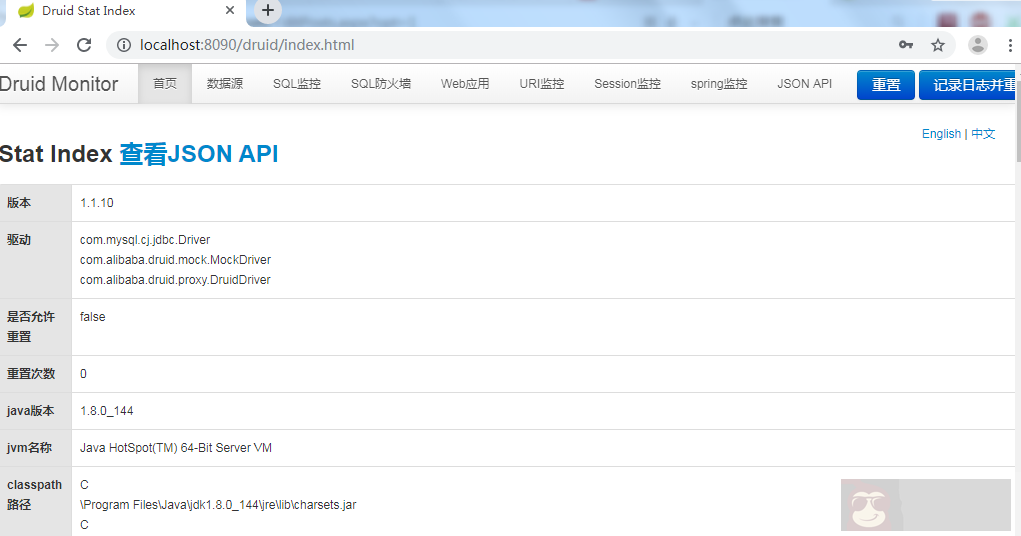Select com.alibaba.druid.mock.MockDriver text
The width and height of the screenshot is (1021, 536).
[x=175, y=259]
